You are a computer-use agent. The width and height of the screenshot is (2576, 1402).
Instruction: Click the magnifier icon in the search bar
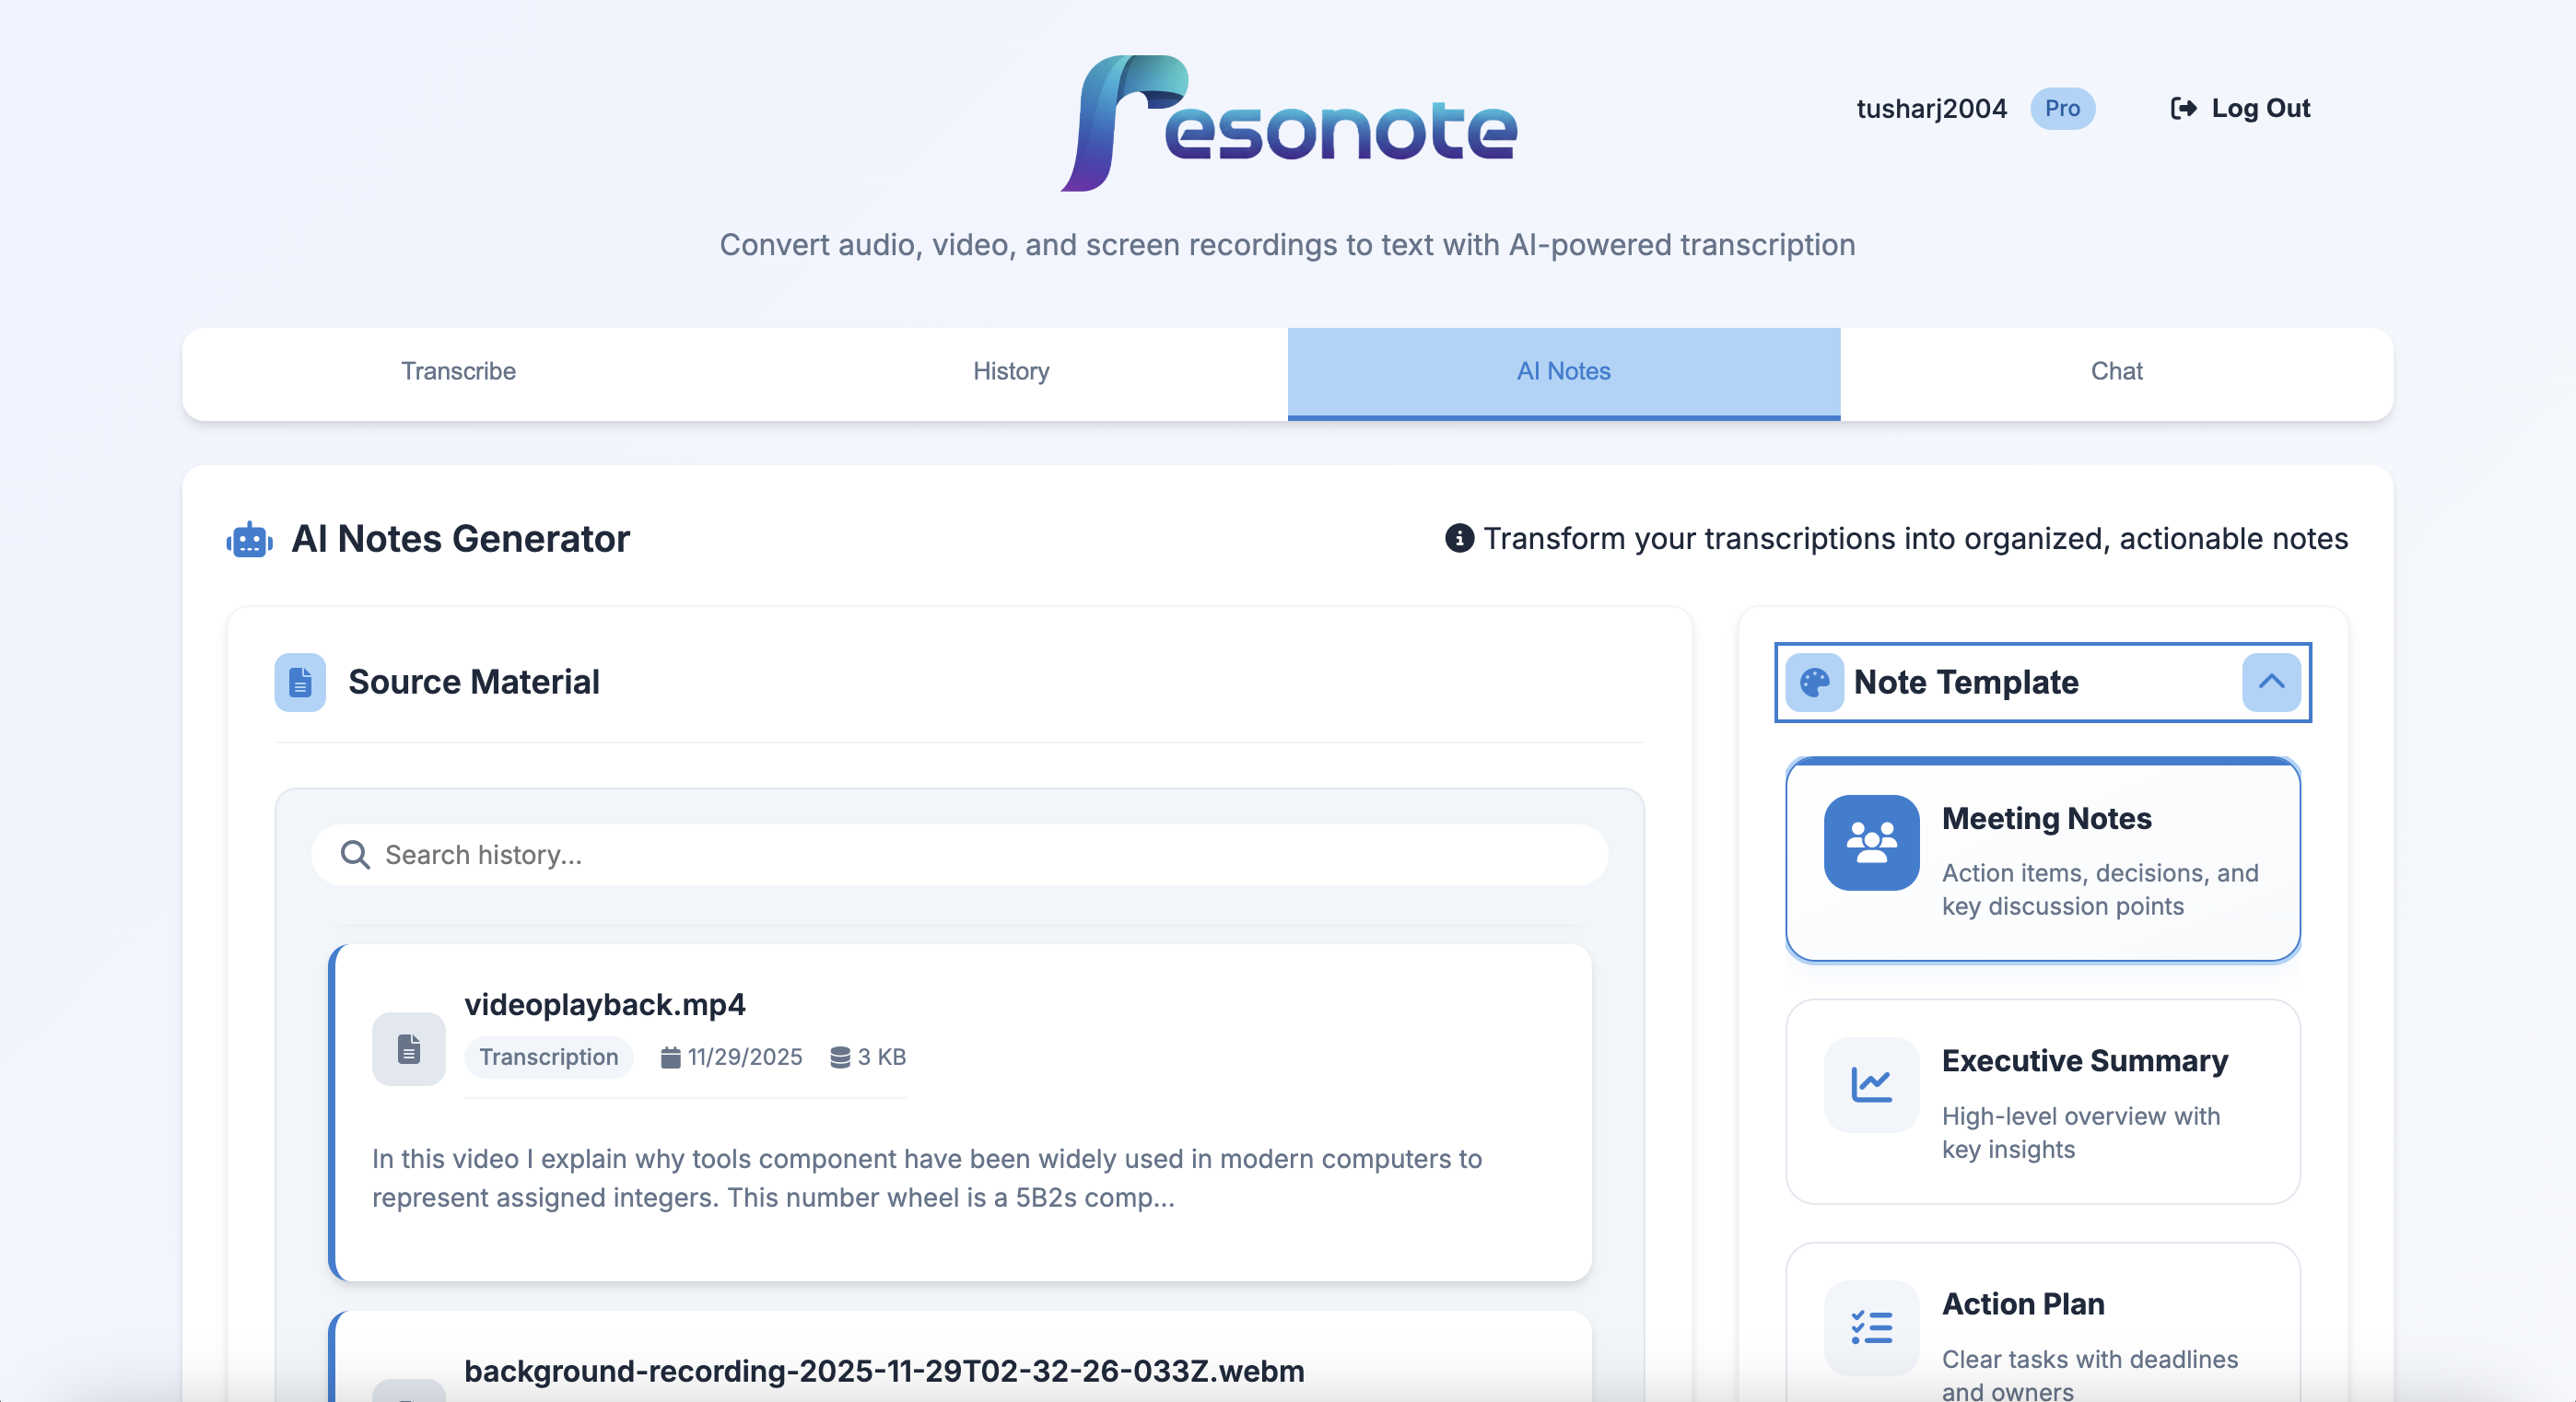355,855
